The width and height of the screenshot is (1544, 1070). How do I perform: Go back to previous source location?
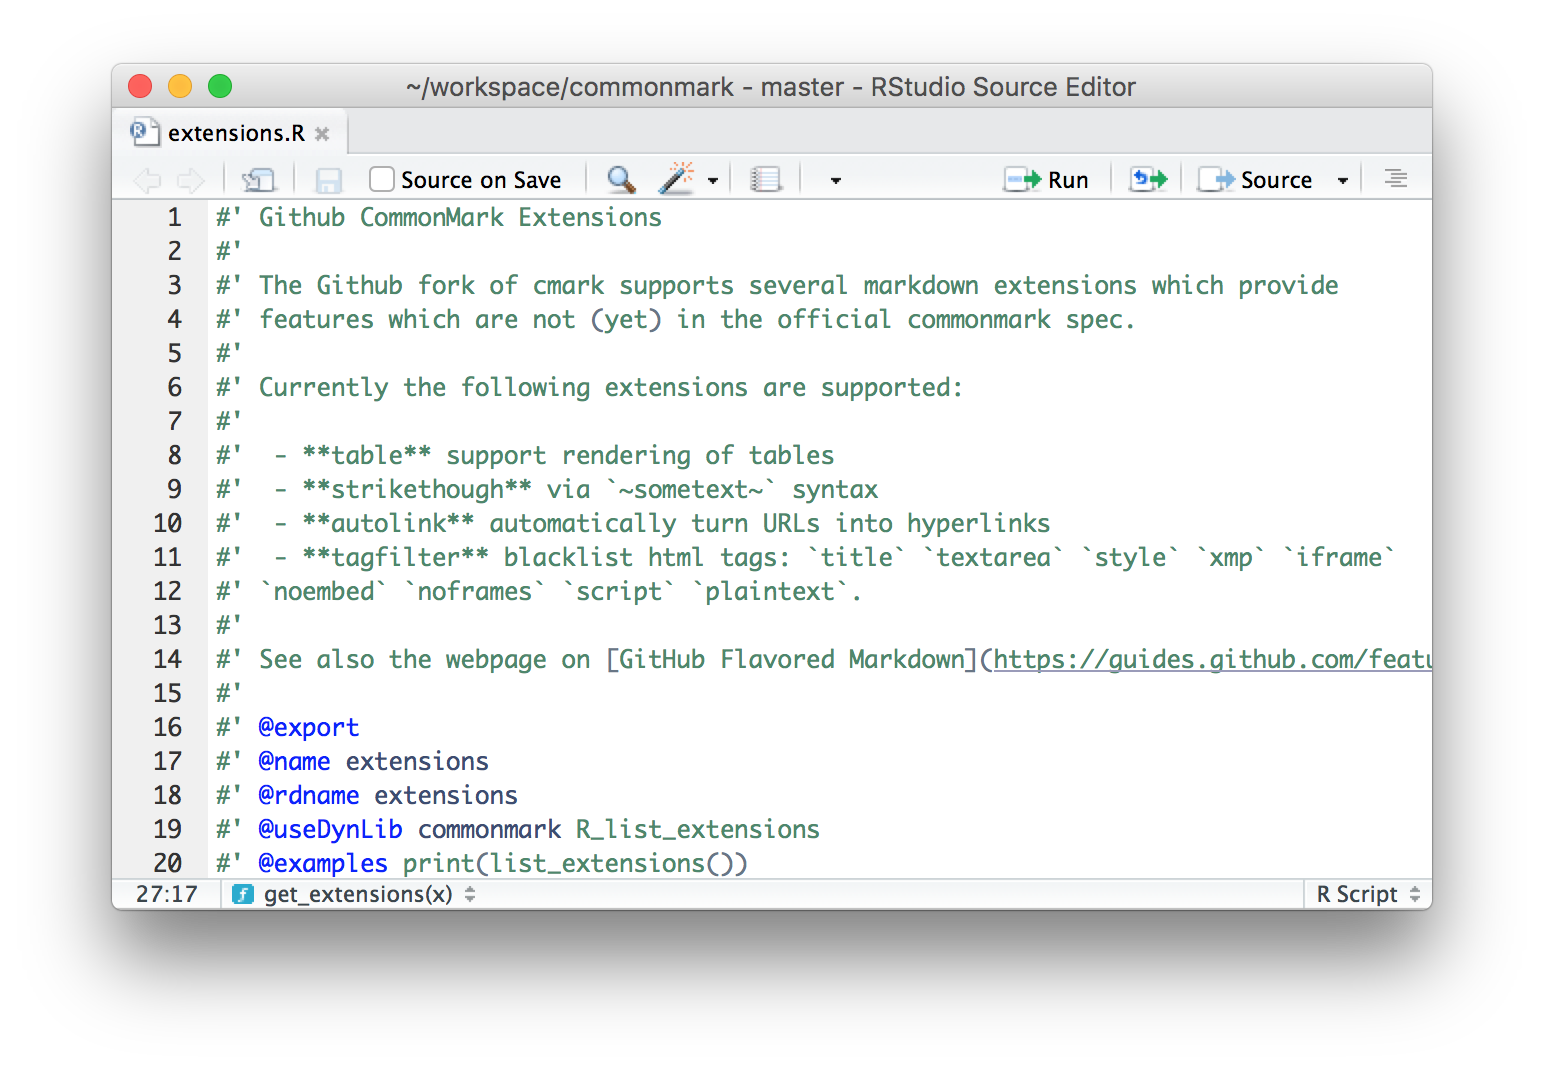pos(147,180)
